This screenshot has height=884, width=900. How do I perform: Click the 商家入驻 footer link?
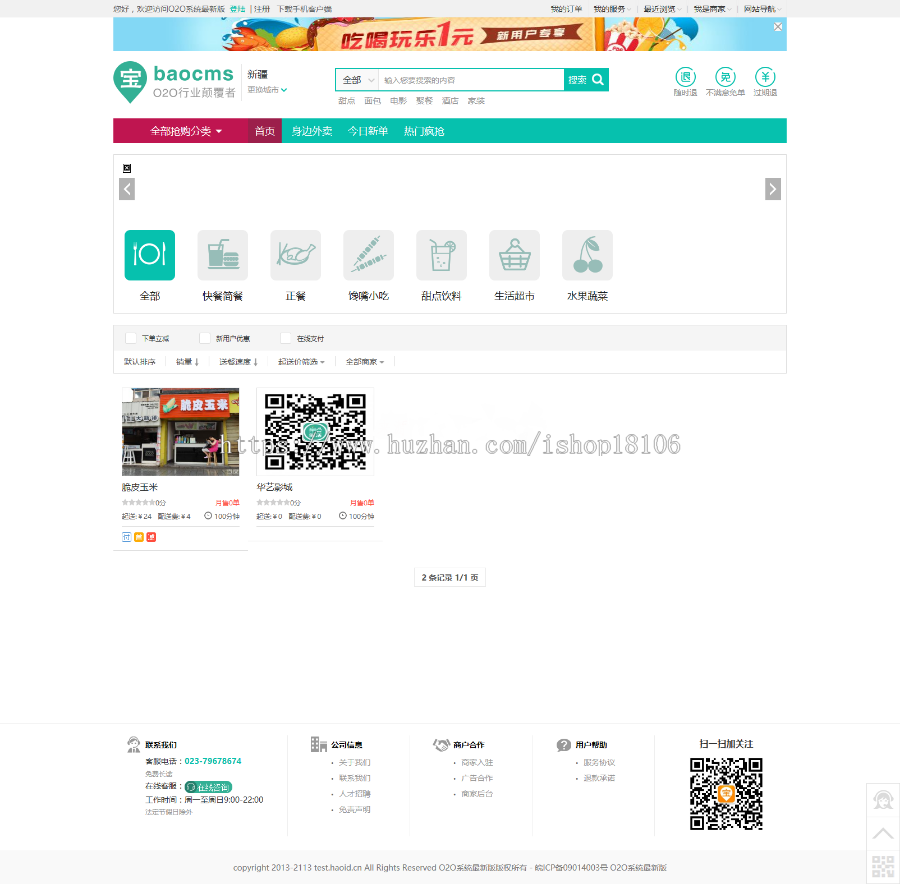477,762
